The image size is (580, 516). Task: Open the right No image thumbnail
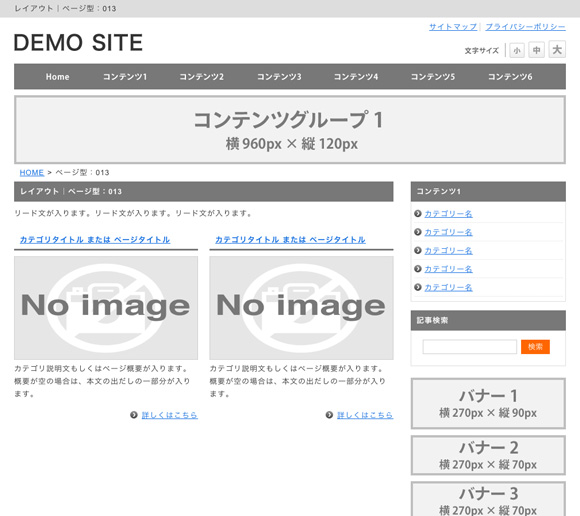click(x=301, y=308)
